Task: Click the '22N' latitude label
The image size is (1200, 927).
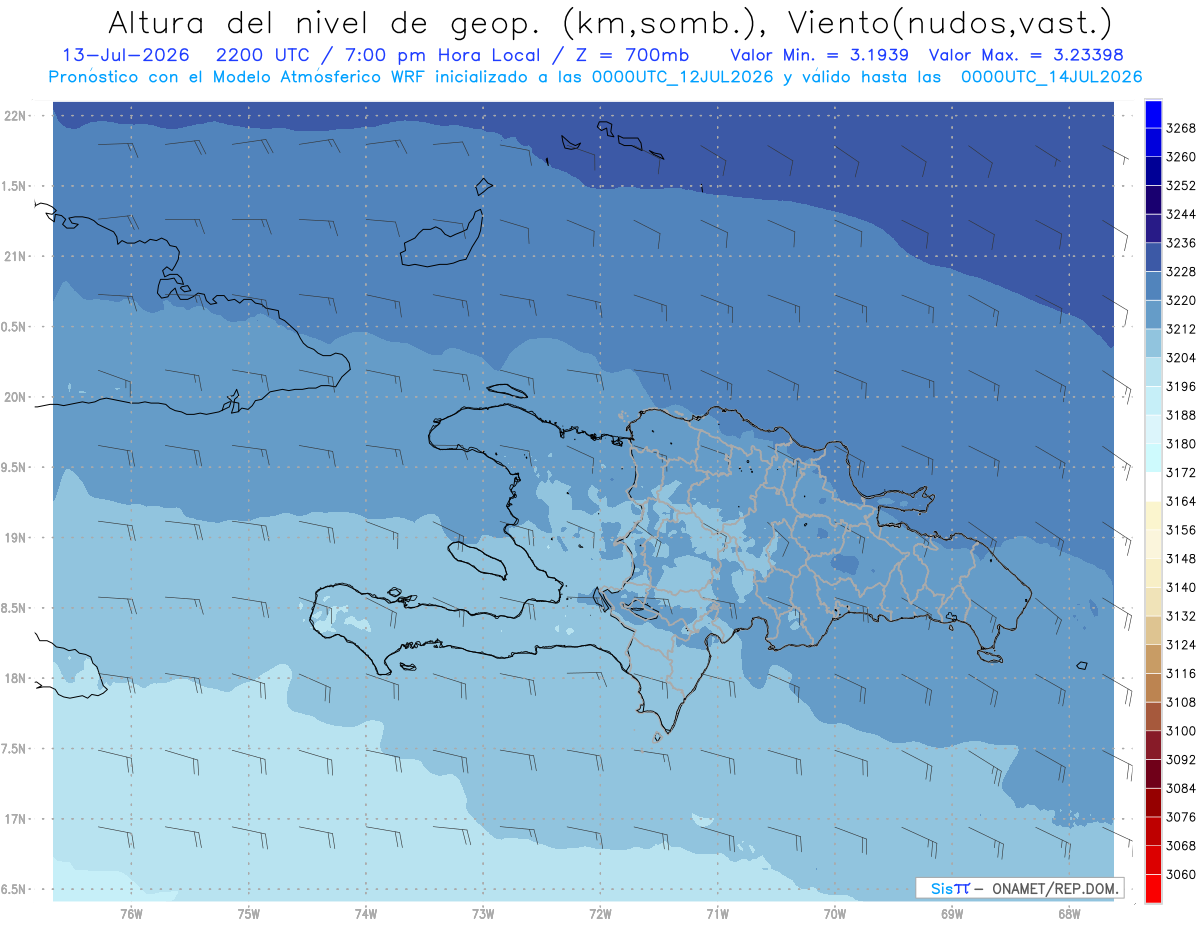Action: point(14,115)
